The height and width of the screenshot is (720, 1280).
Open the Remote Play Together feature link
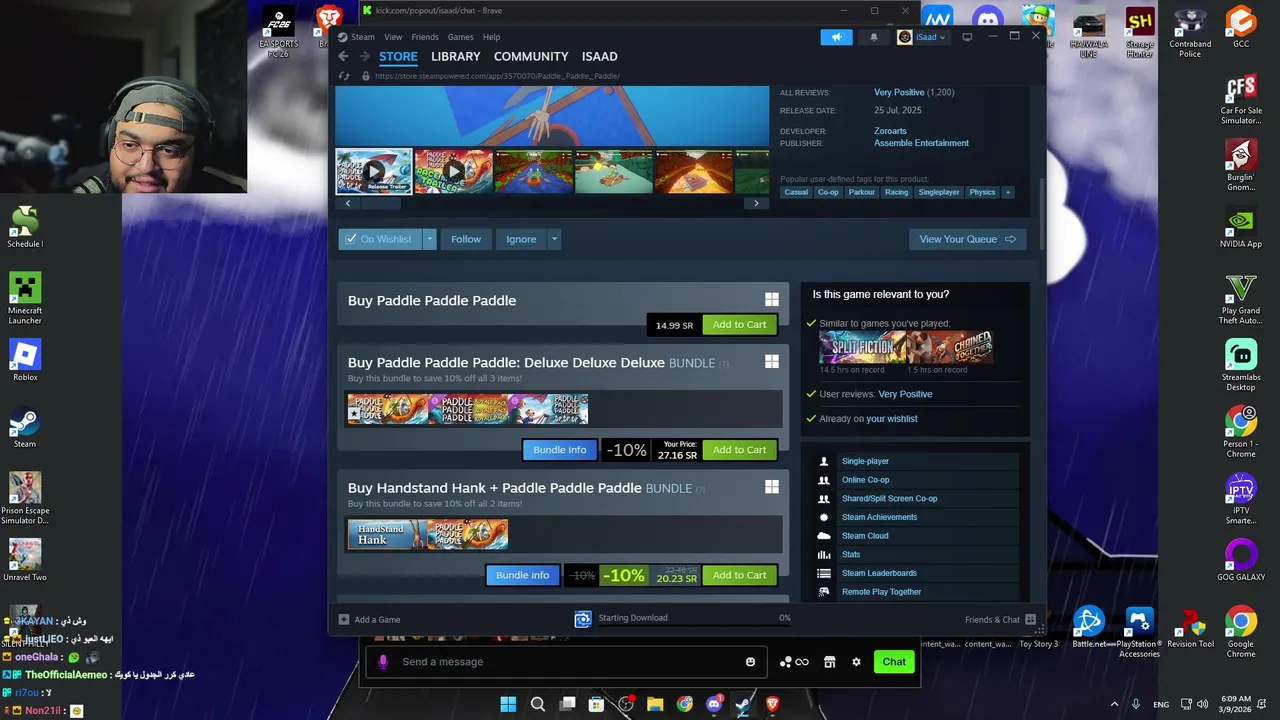click(x=881, y=592)
